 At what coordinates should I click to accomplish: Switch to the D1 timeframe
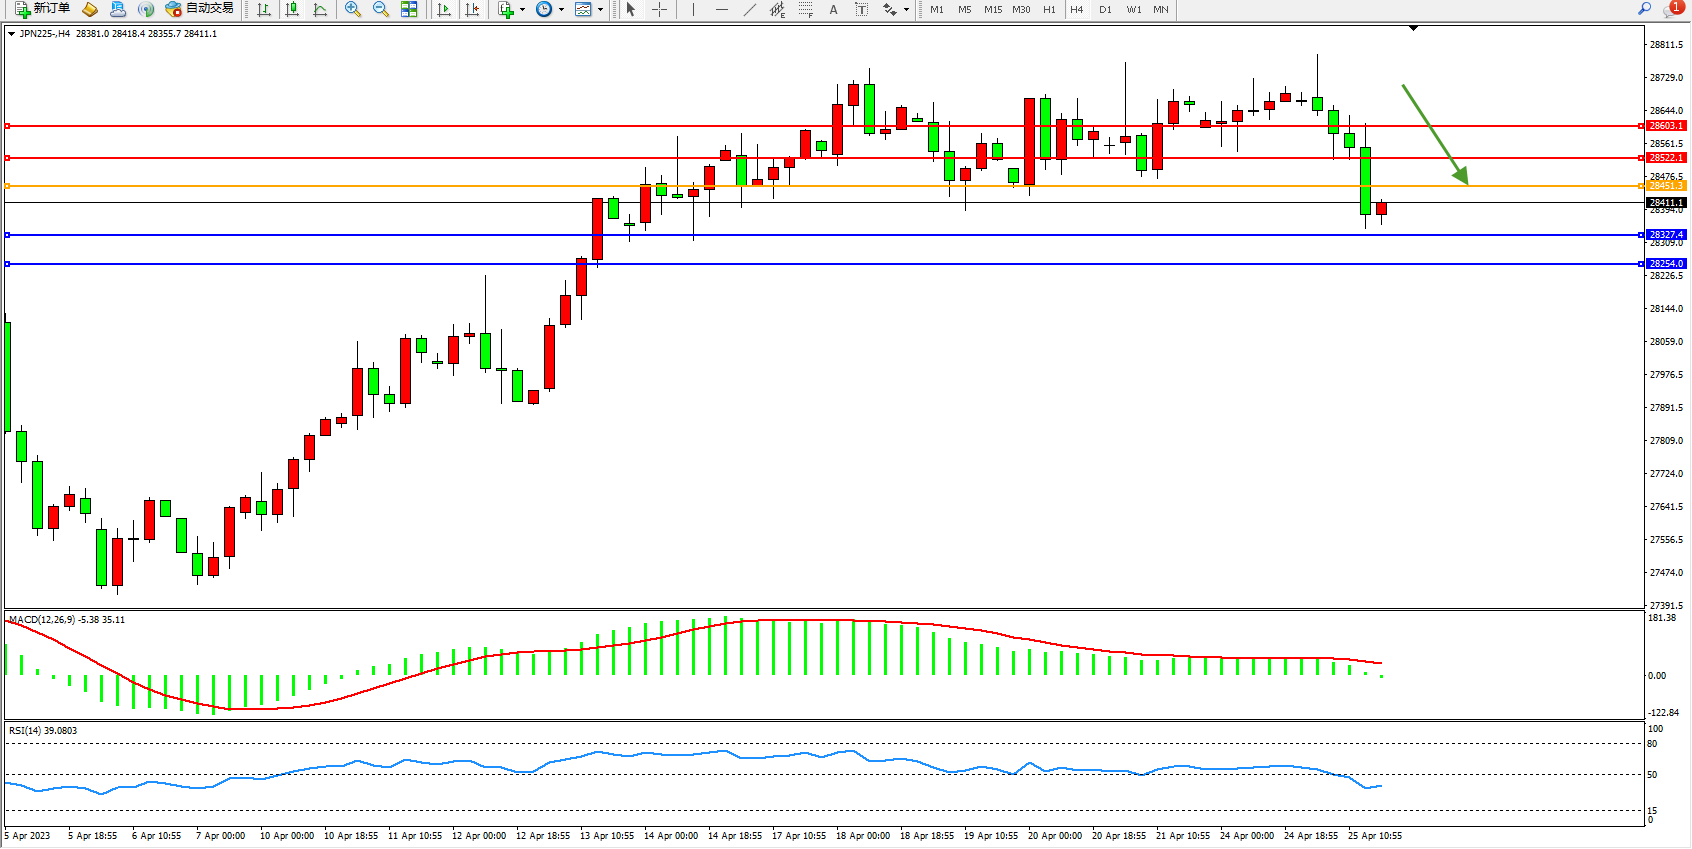click(1105, 9)
